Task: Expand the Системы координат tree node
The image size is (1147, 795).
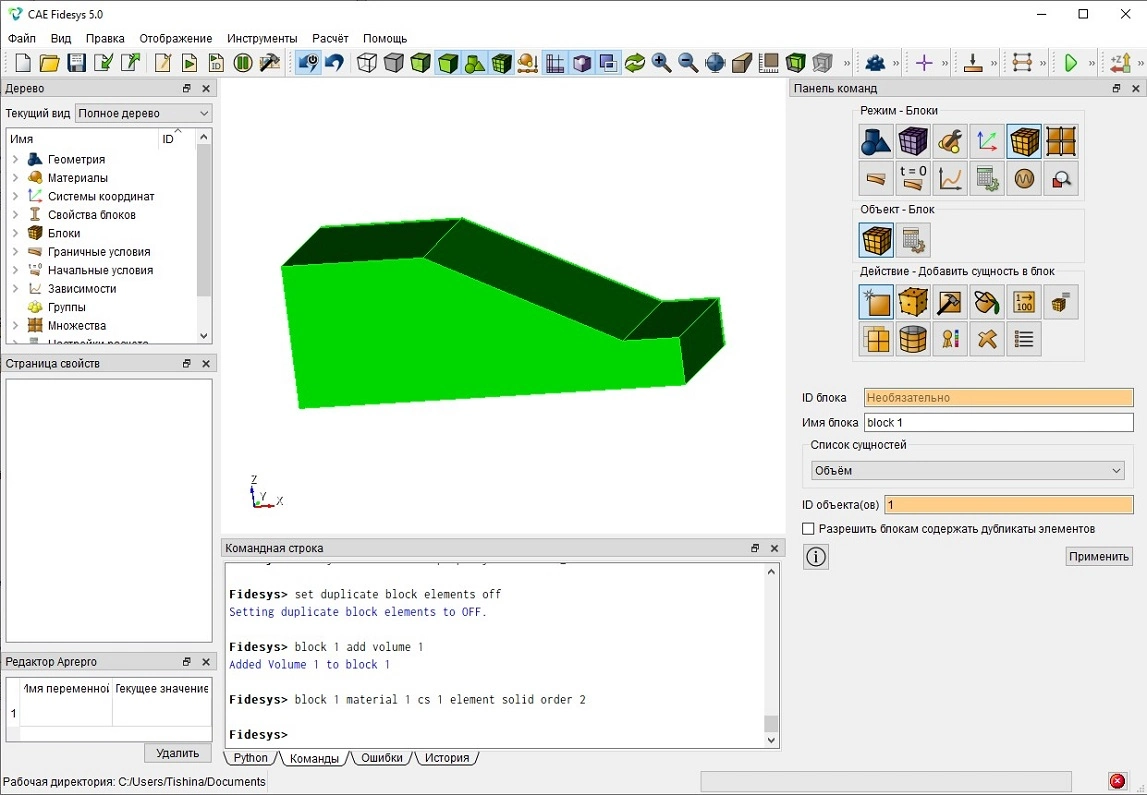Action: click(x=15, y=196)
